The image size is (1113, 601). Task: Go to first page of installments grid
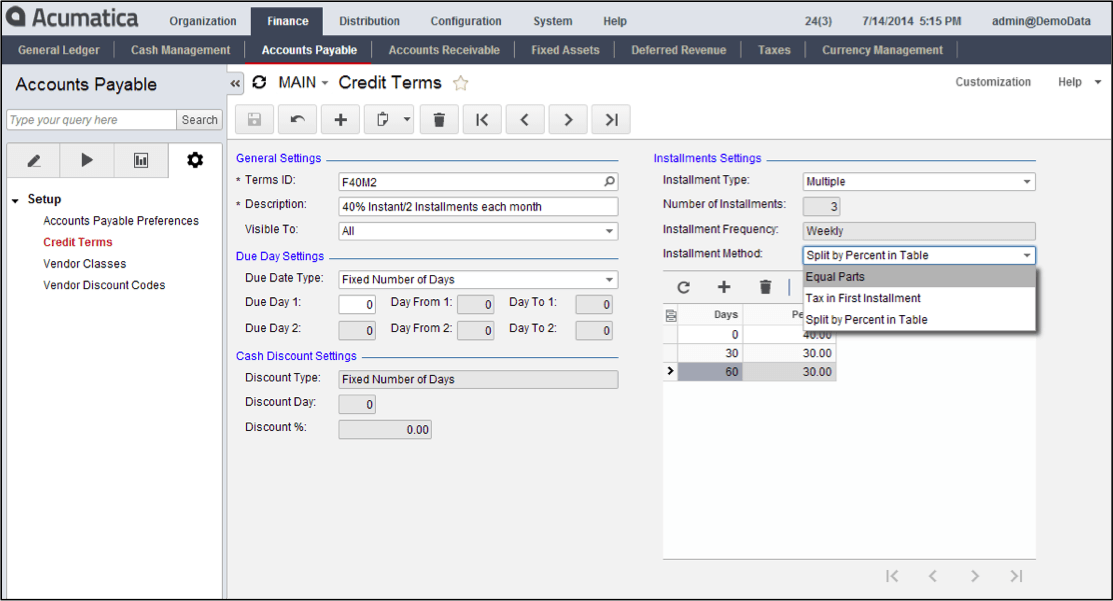[892, 576]
